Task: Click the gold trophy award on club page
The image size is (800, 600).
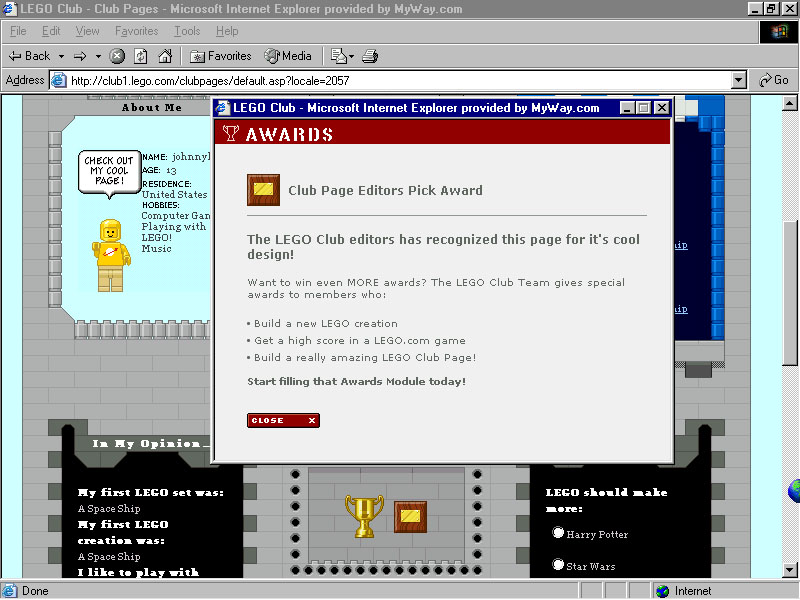Action: [x=364, y=516]
